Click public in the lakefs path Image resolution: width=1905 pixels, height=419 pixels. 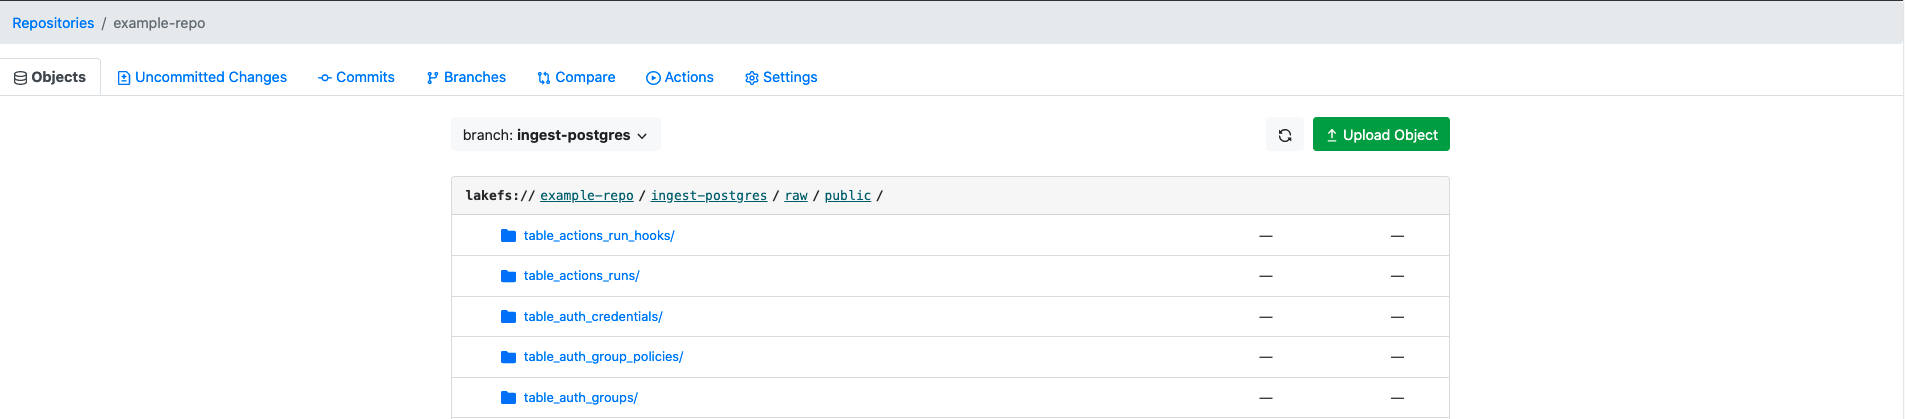pyautogui.click(x=848, y=196)
